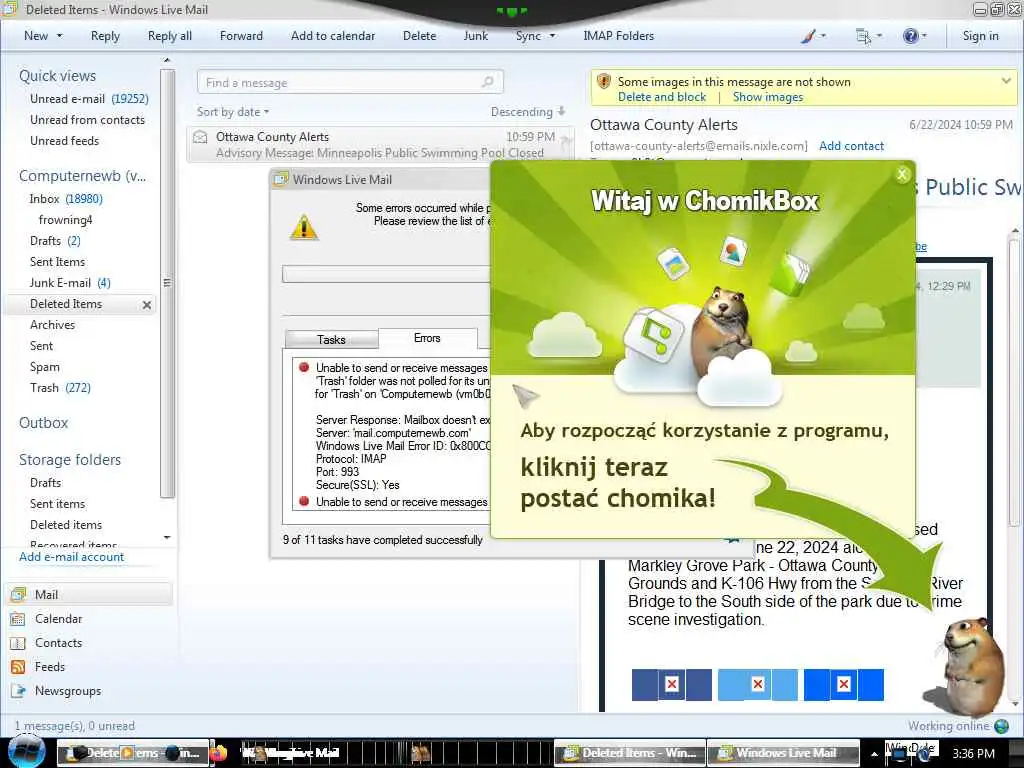Click the Windows Start orb
Image resolution: width=1024 pixels, height=768 pixels.
pos(26,751)
